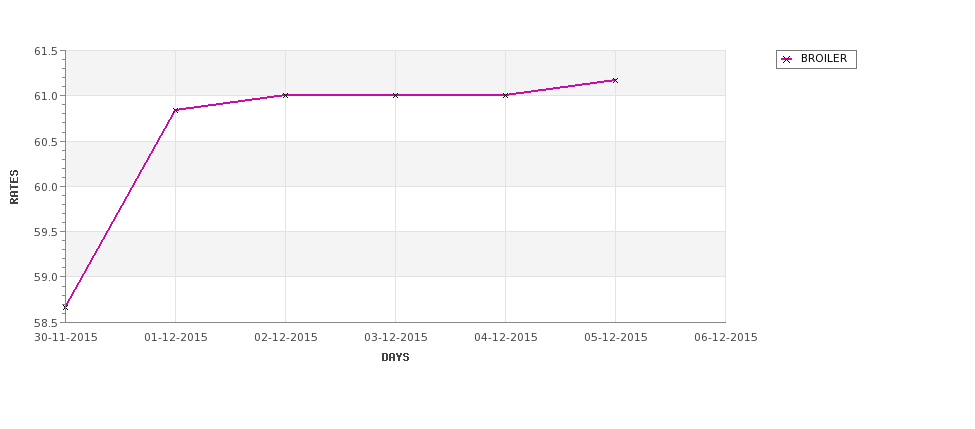Click the 06-12-2015 x-axis label

point(726,338)
